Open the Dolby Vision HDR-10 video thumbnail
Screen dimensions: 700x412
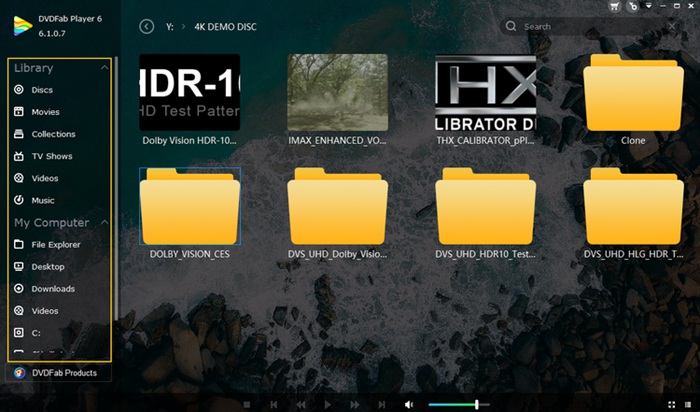coord(190,92)
